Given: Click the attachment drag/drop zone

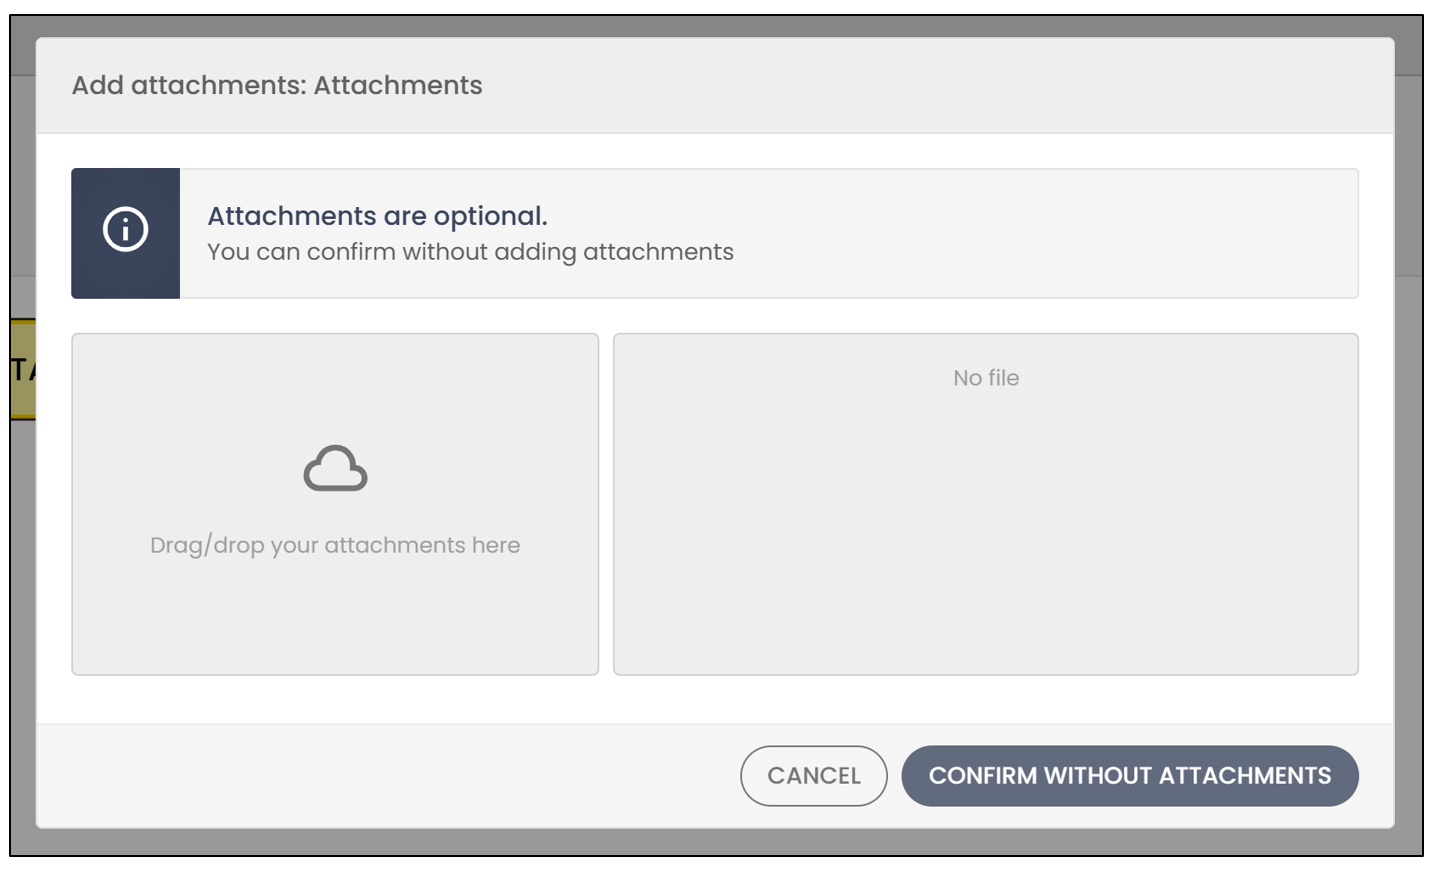Looking at the screenshot, I should 335,504.
